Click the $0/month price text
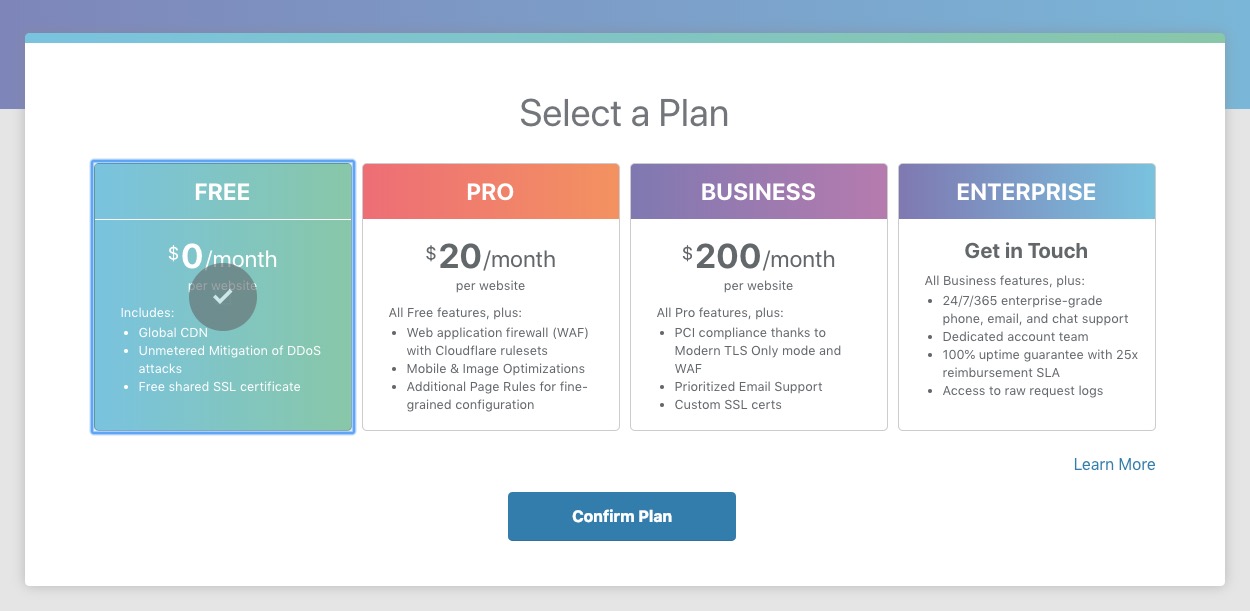This screenshot has width=1250, height=611. point(222,256)
